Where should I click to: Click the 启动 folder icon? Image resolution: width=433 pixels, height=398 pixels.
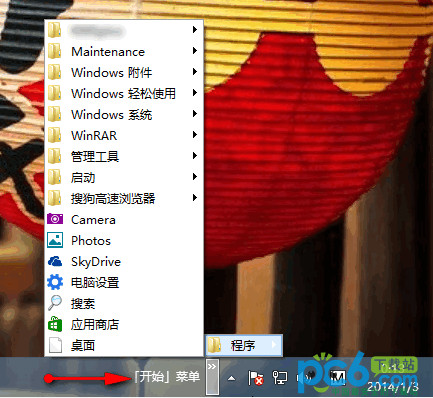[x=54, y=177]
